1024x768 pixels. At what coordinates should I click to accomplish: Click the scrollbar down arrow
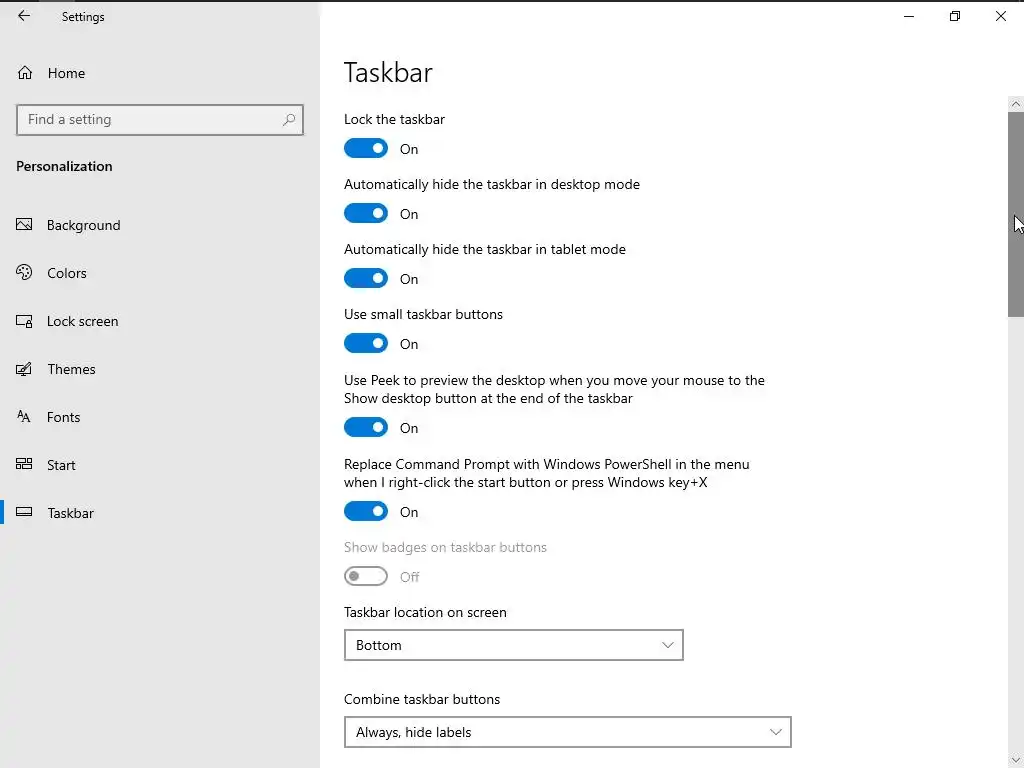(x=1016, y=760)
